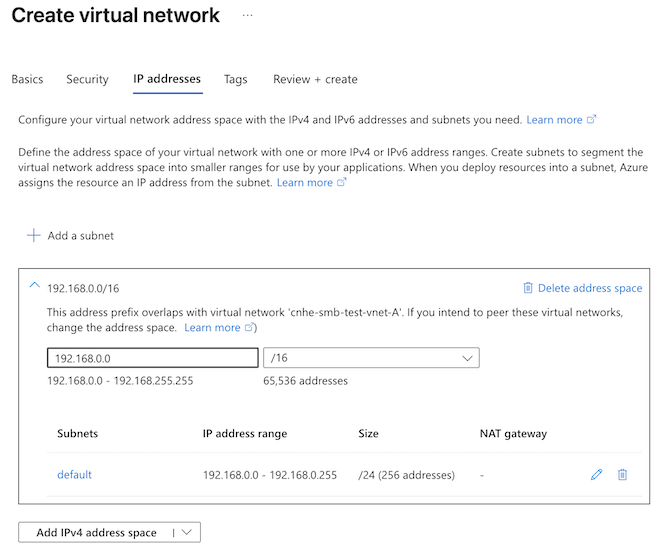Click the pencil edit icon for default subnet
This screenshot has height=554, width=666.
click(596, 475)
